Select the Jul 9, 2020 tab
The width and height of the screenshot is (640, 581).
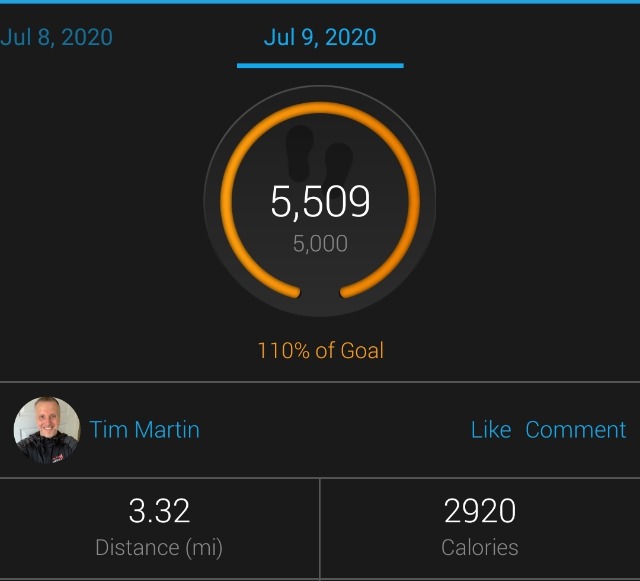pos(320,37)
